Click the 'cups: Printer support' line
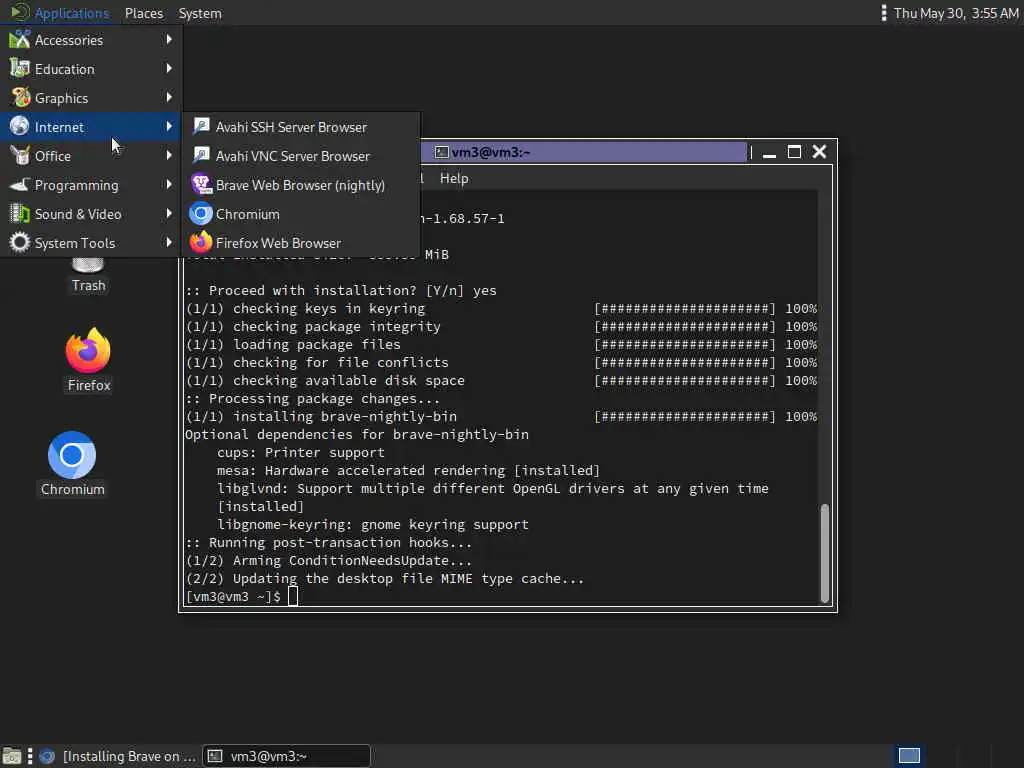Viewport: 1024px width, 768px height. pyautogui.click(x=300, y=453)
